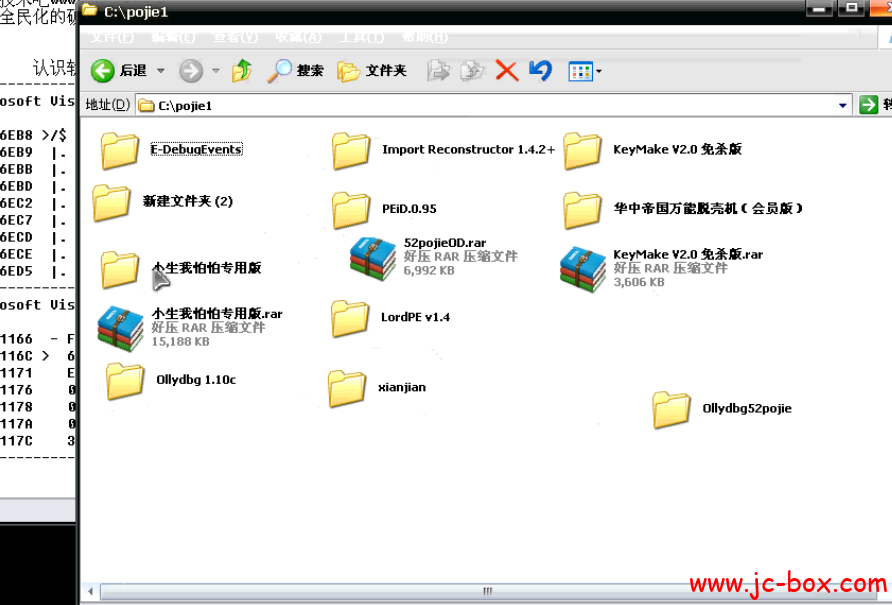
Task: Select the PEiD.0.95 folder icon
Action: (351, 210)
